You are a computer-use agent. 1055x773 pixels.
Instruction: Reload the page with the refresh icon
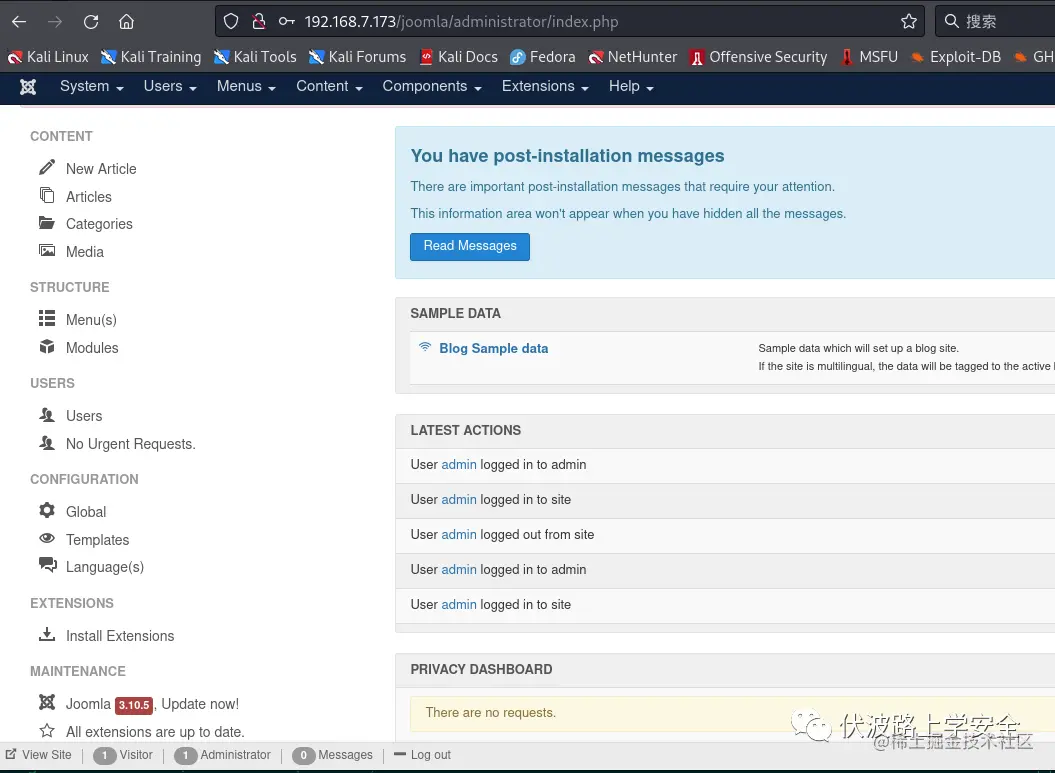click(91, 22)
